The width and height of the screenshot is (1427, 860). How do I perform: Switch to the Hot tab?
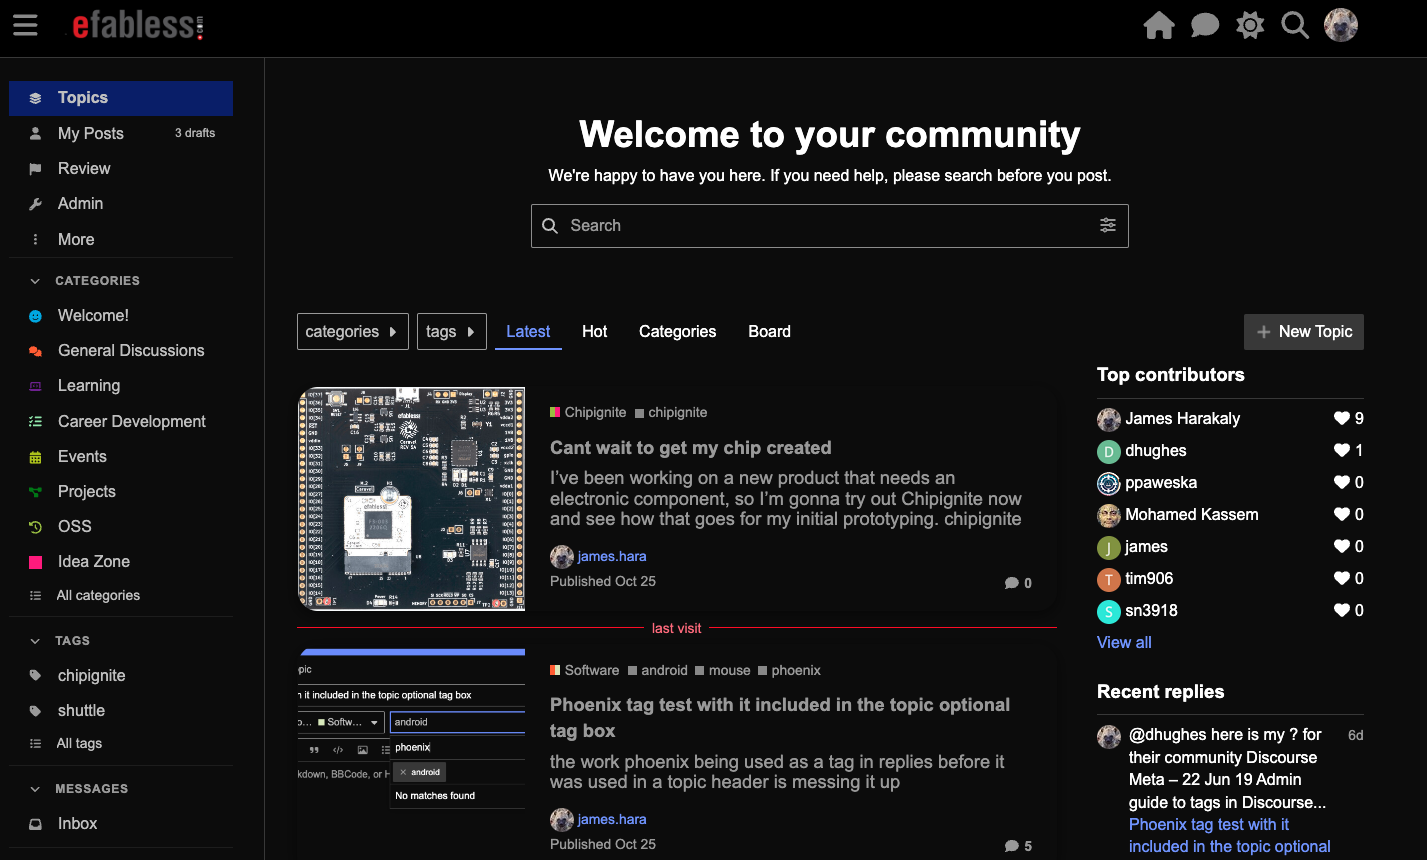(x=594, y=332)
